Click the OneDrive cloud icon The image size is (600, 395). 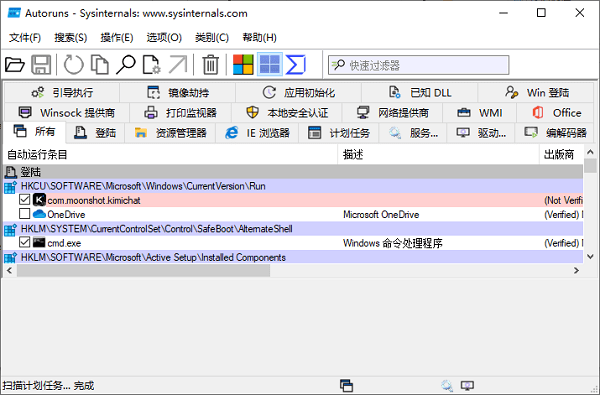click(x=39, y=214)
